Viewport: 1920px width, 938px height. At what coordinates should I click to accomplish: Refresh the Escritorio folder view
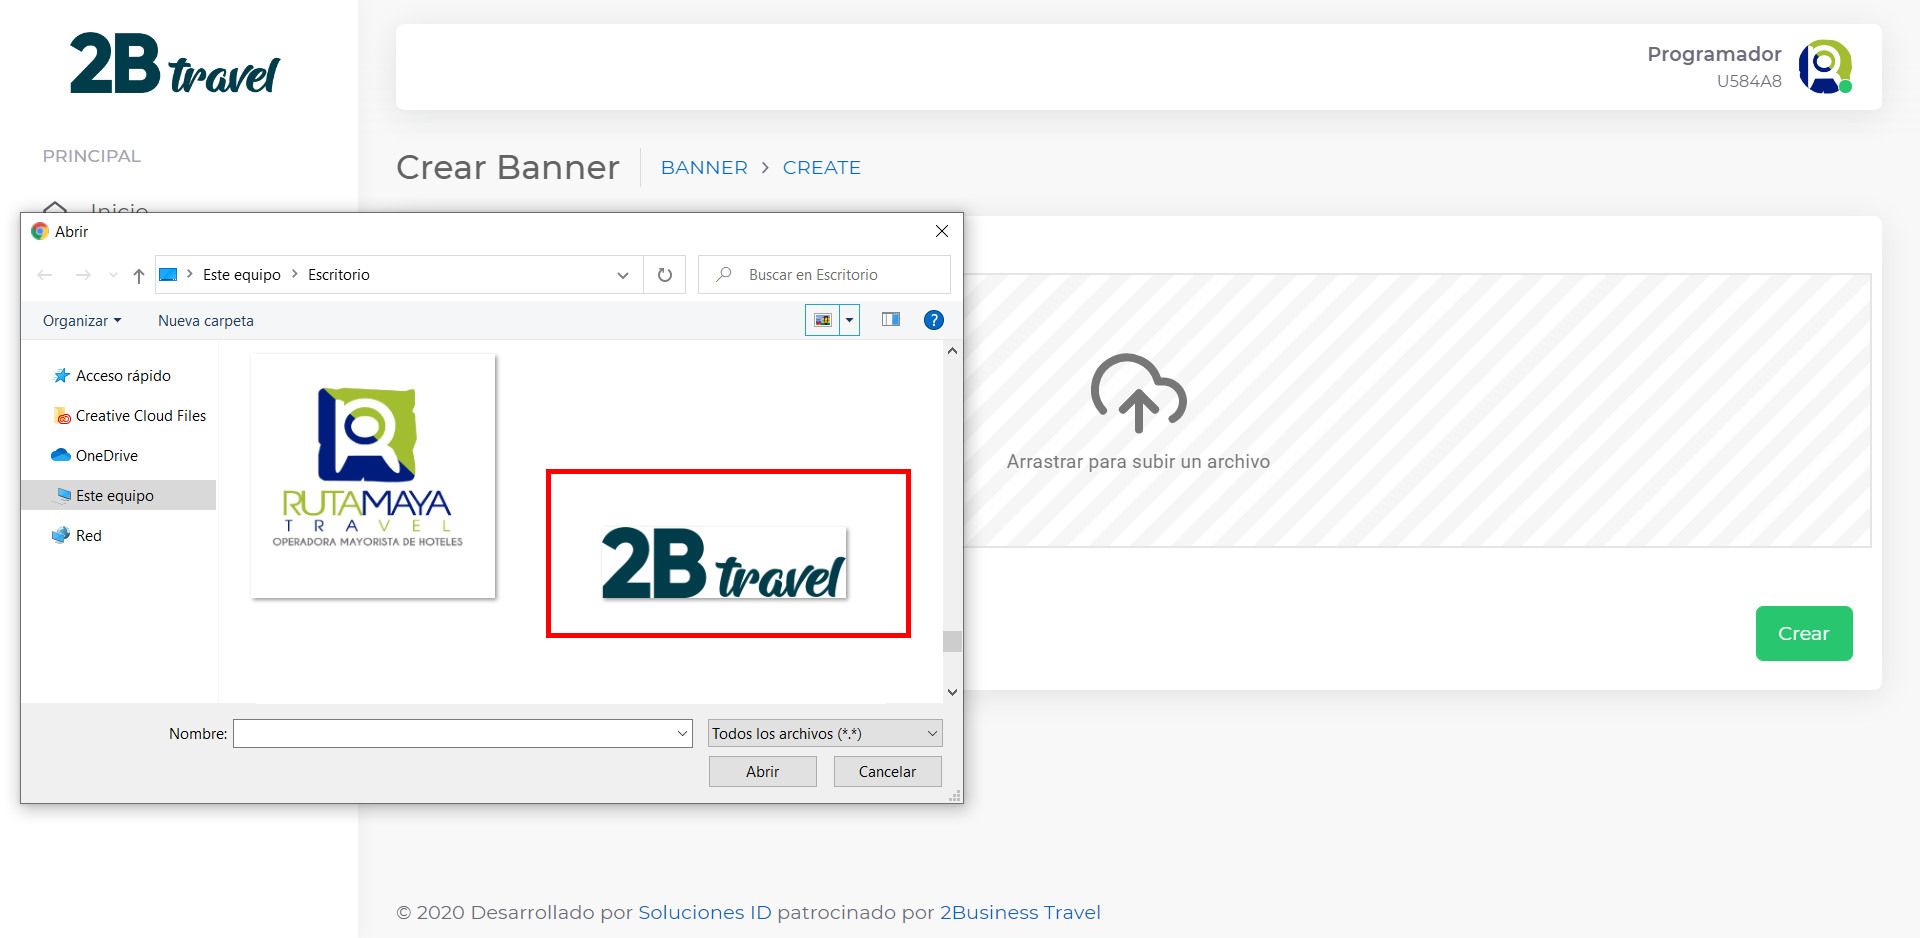click(665, 275)
